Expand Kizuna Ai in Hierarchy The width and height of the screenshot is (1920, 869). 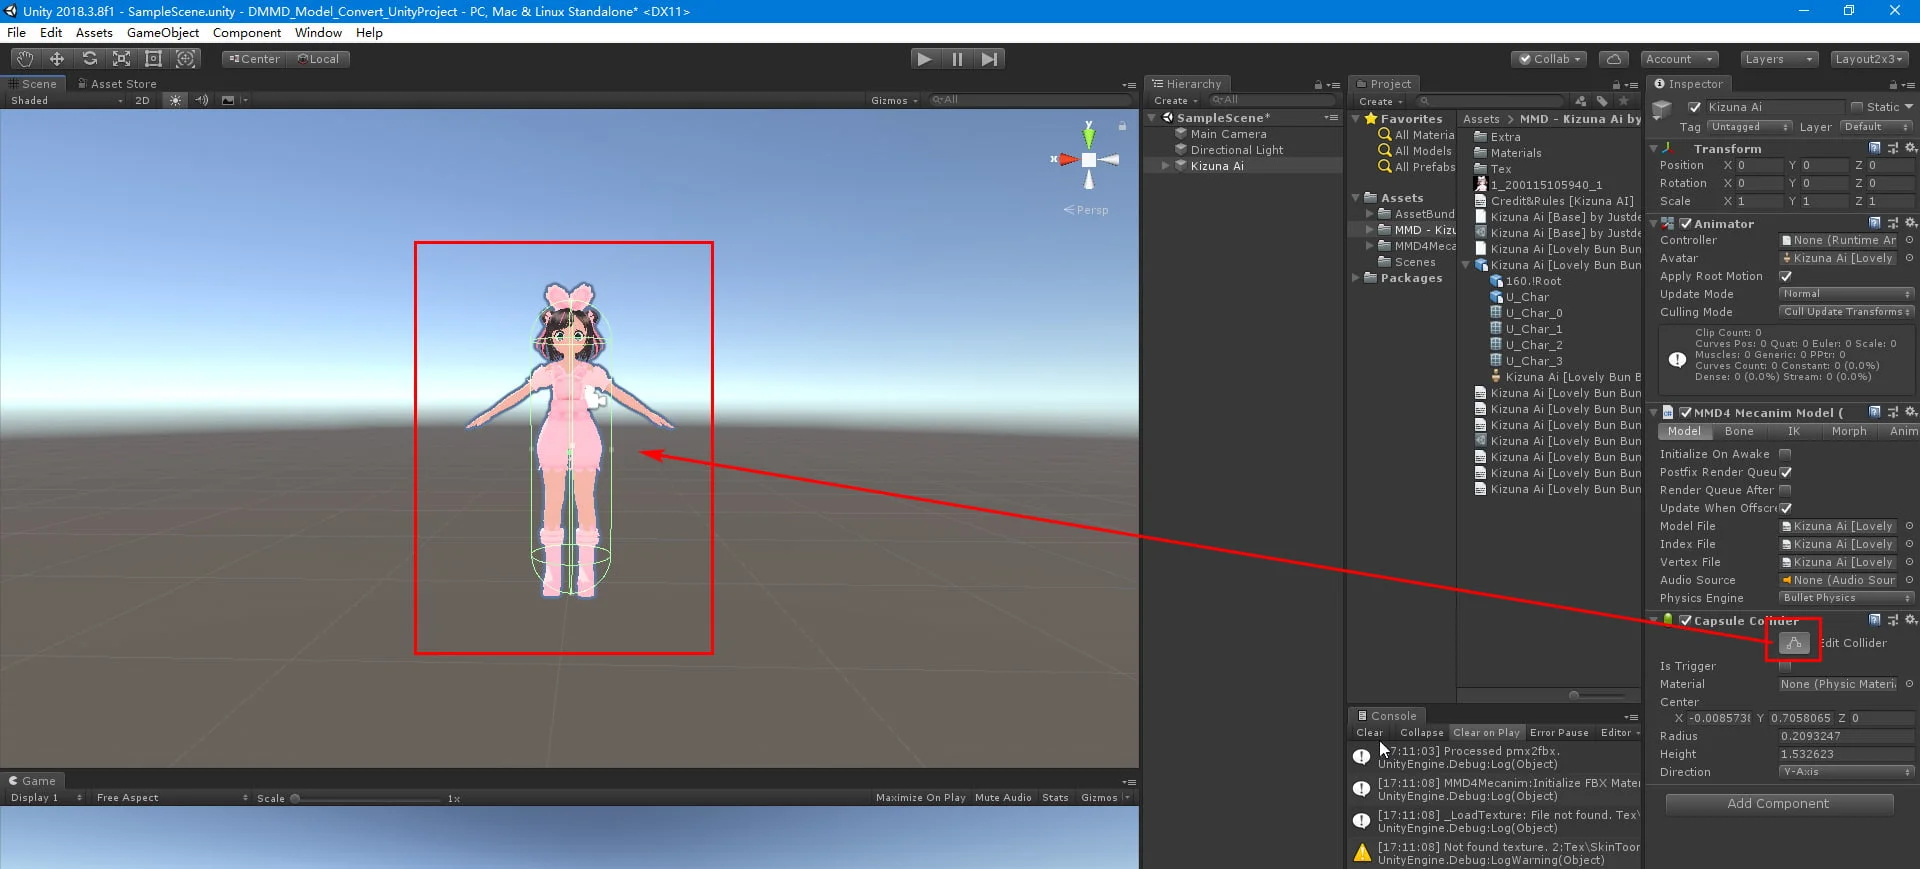coord(1165,166)
